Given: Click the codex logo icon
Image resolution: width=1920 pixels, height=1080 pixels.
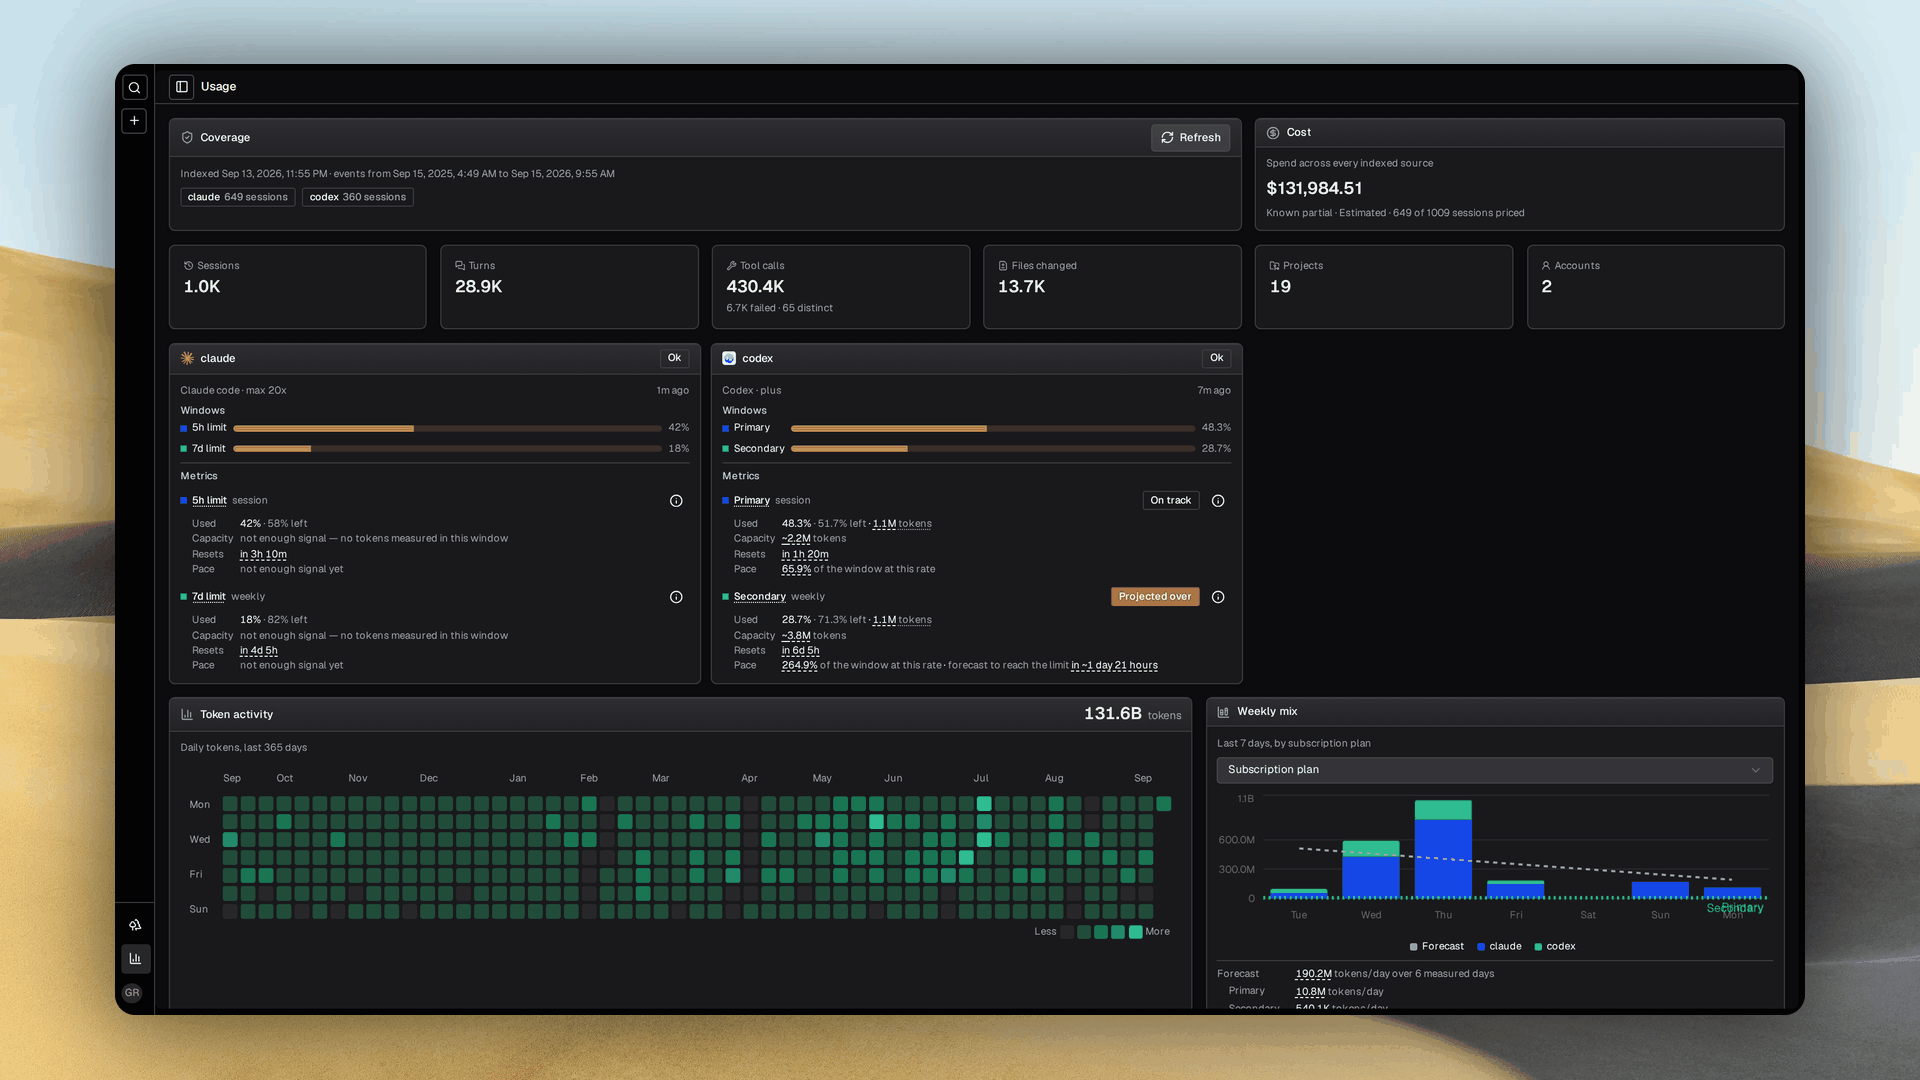Looking at the screenshot, I should pos(729,358).
